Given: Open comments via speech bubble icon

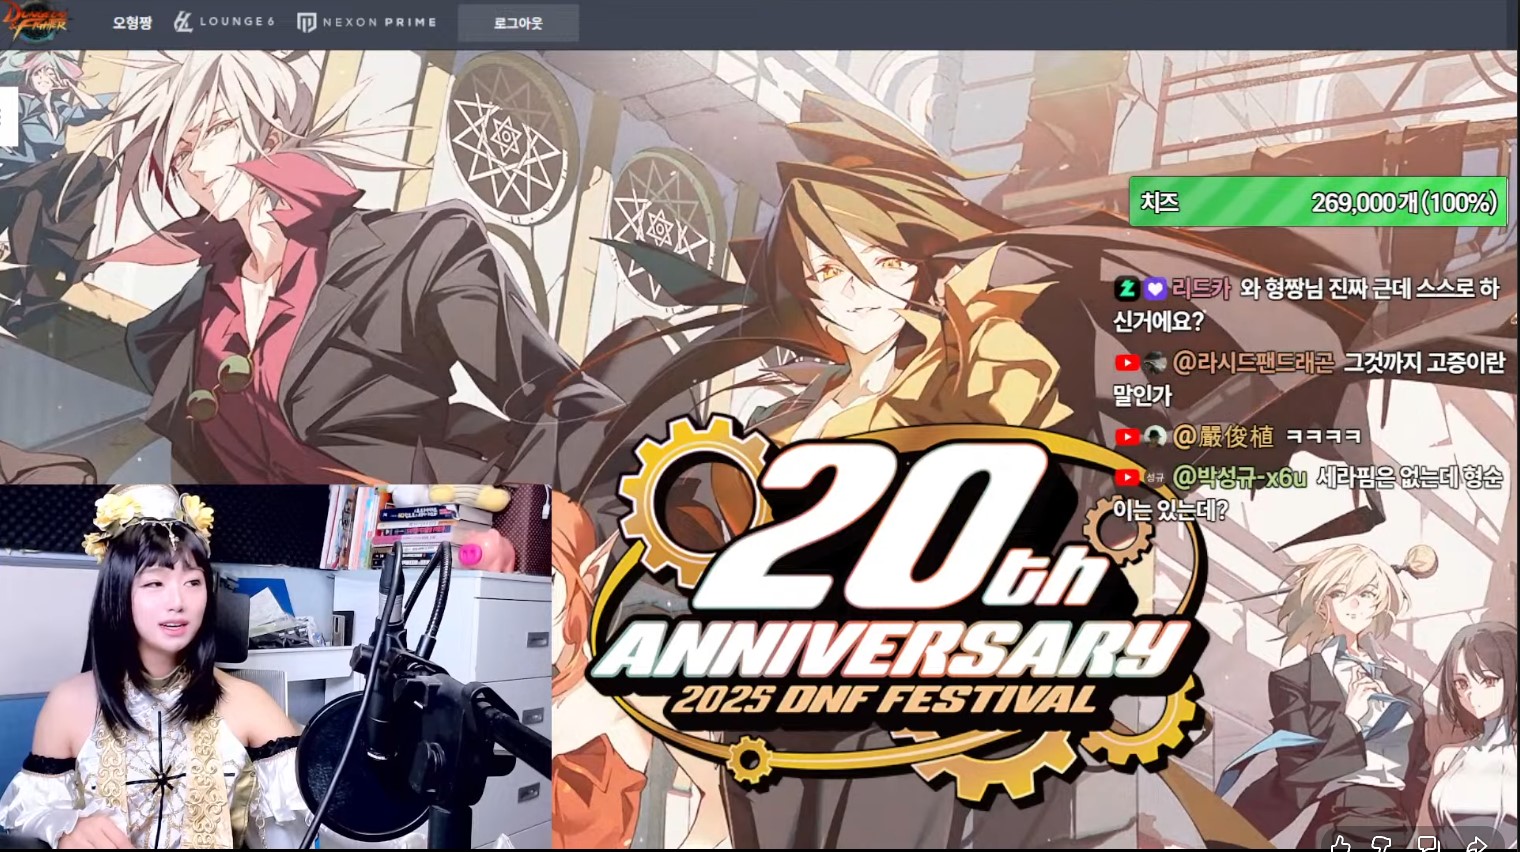Looking at the screenshot, I should pyautogui.click(x=1429, y=845).
